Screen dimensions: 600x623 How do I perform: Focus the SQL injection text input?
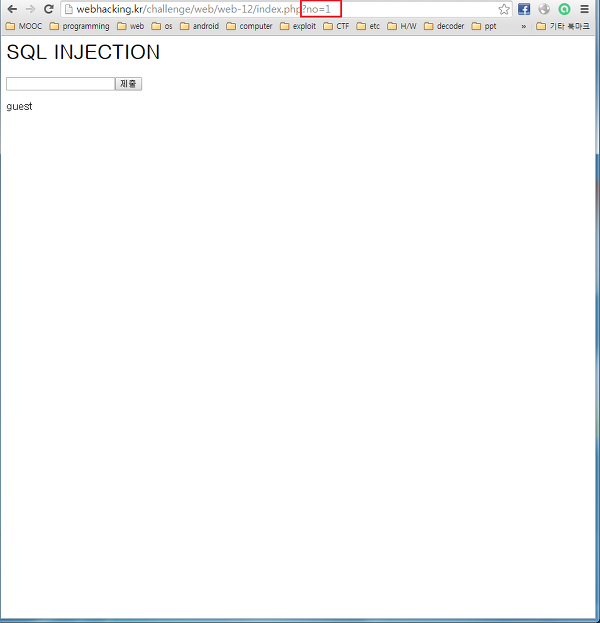point(60,84)
